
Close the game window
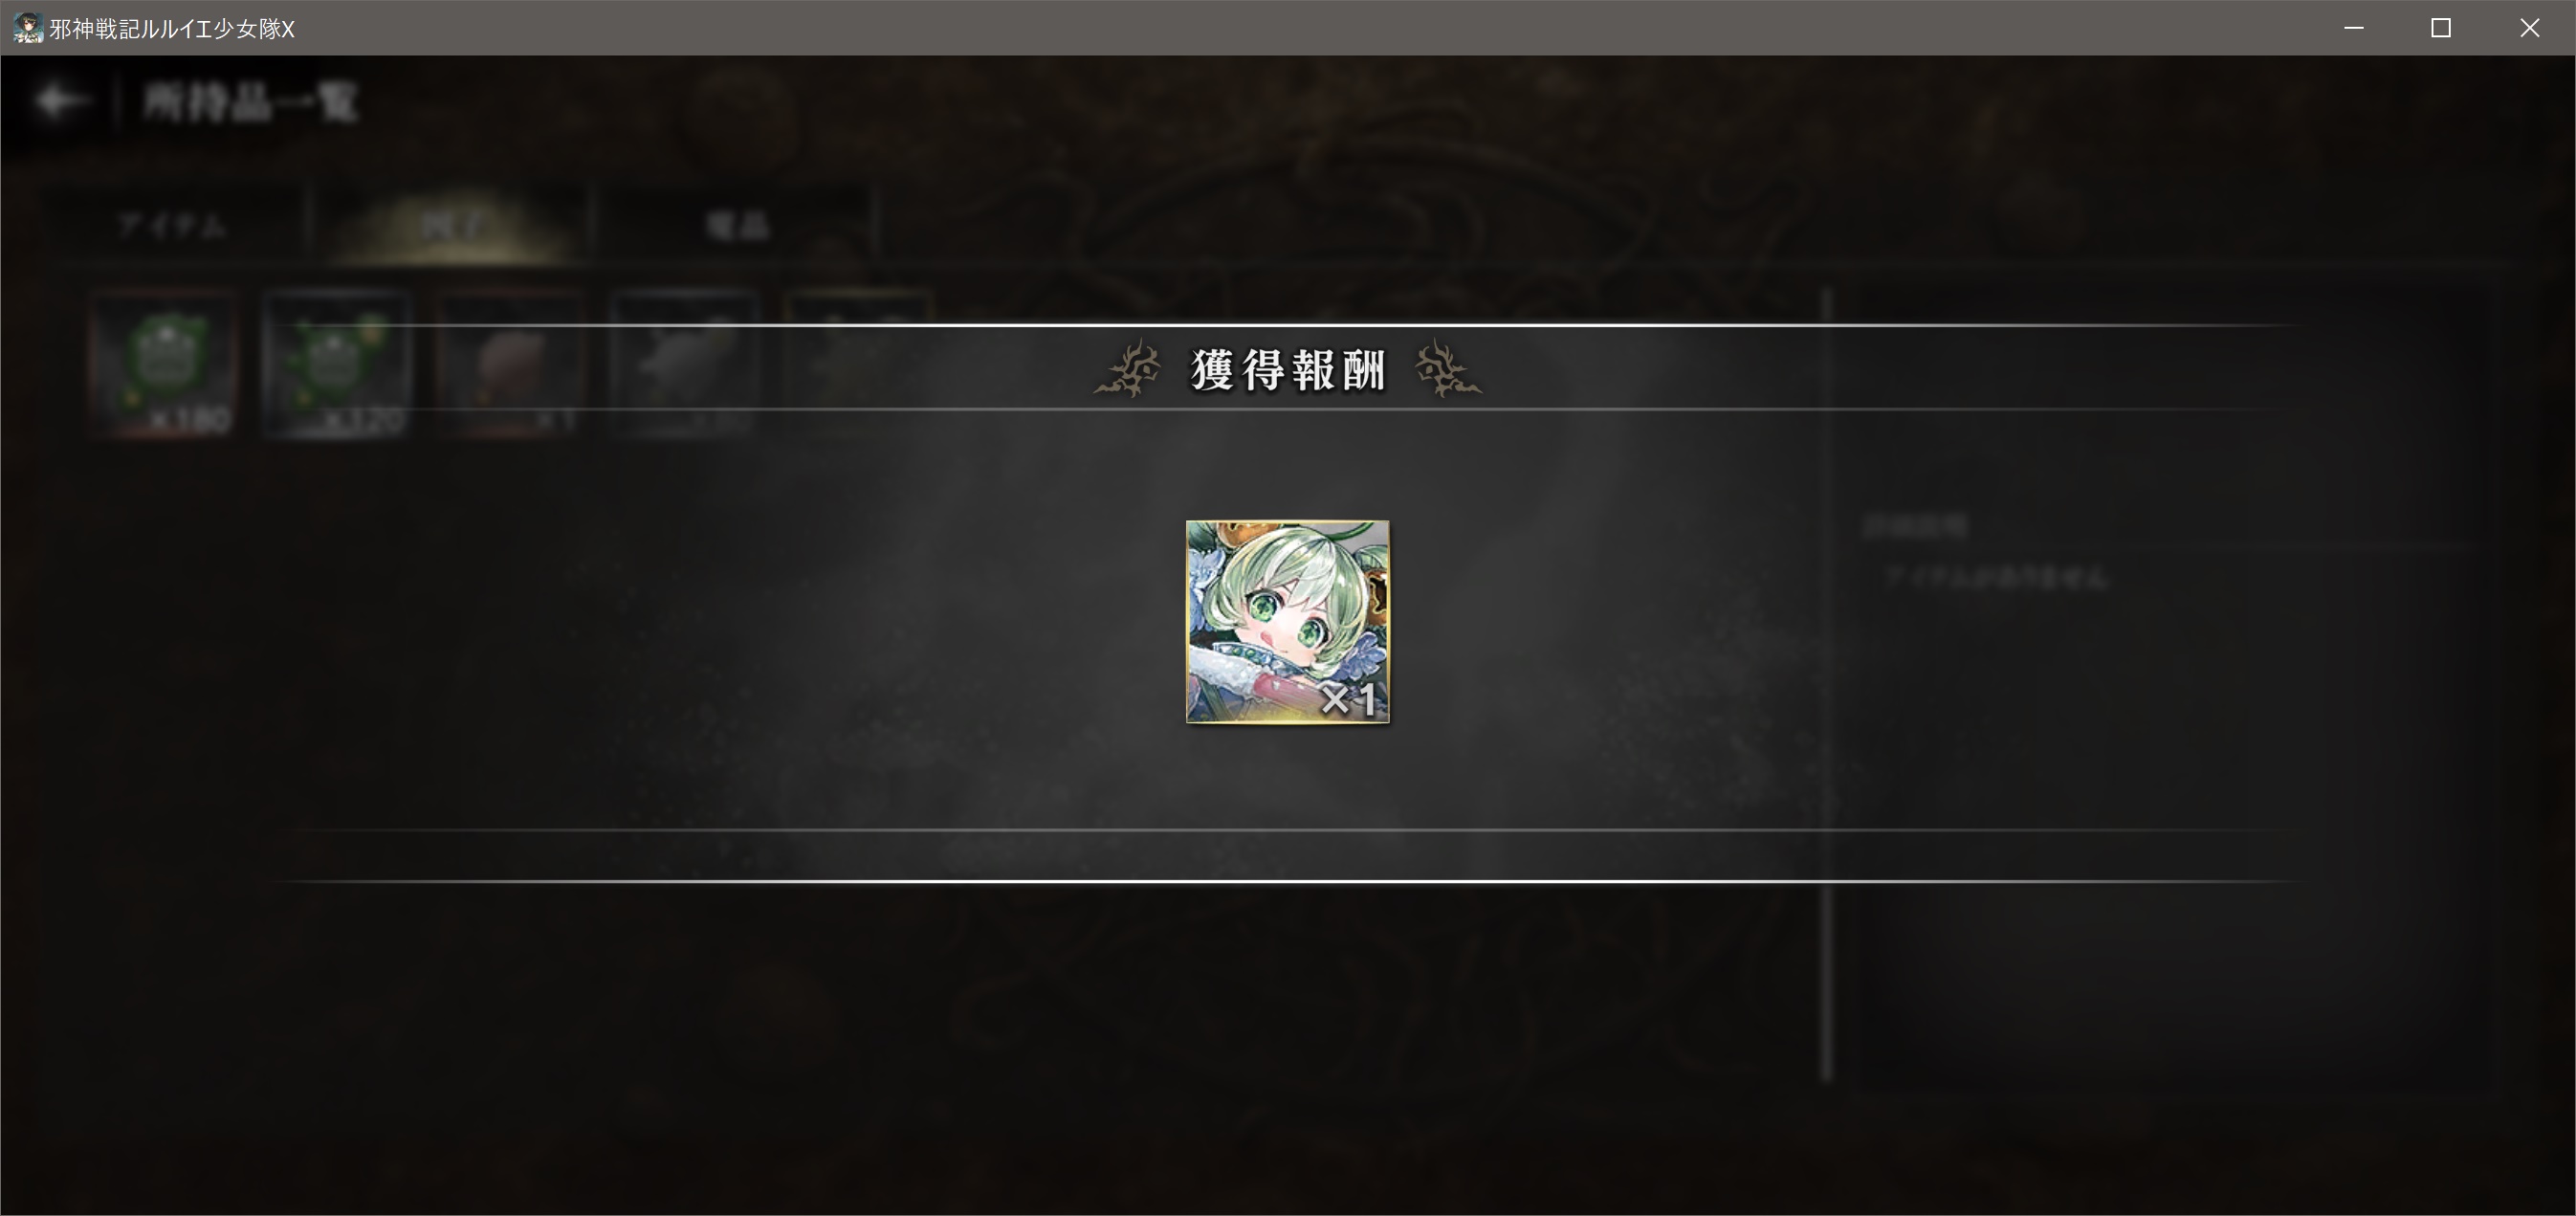point(2529,28)
